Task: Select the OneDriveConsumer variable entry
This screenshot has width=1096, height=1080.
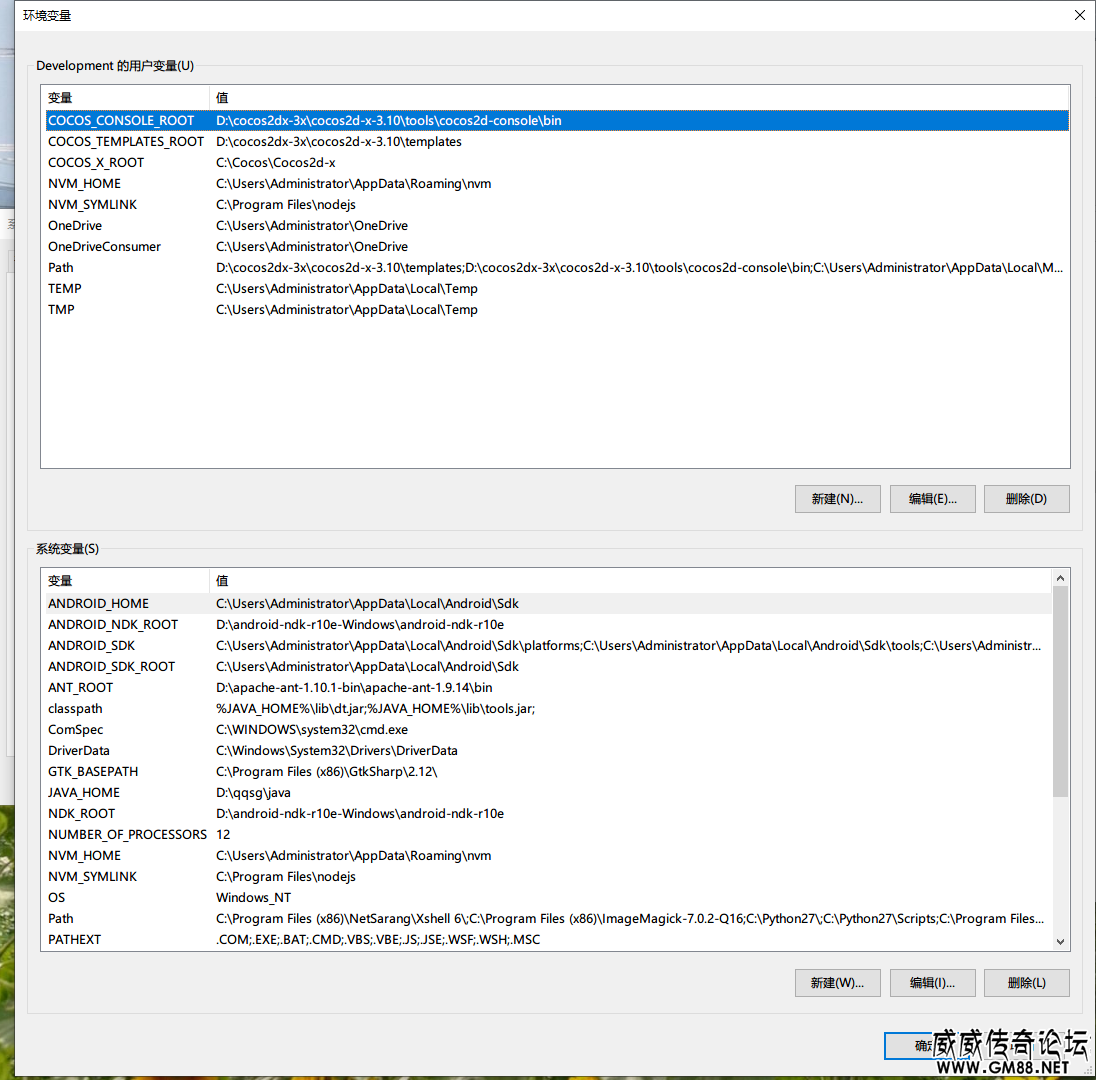Action: pyautogui.click(x=104, y=247)
